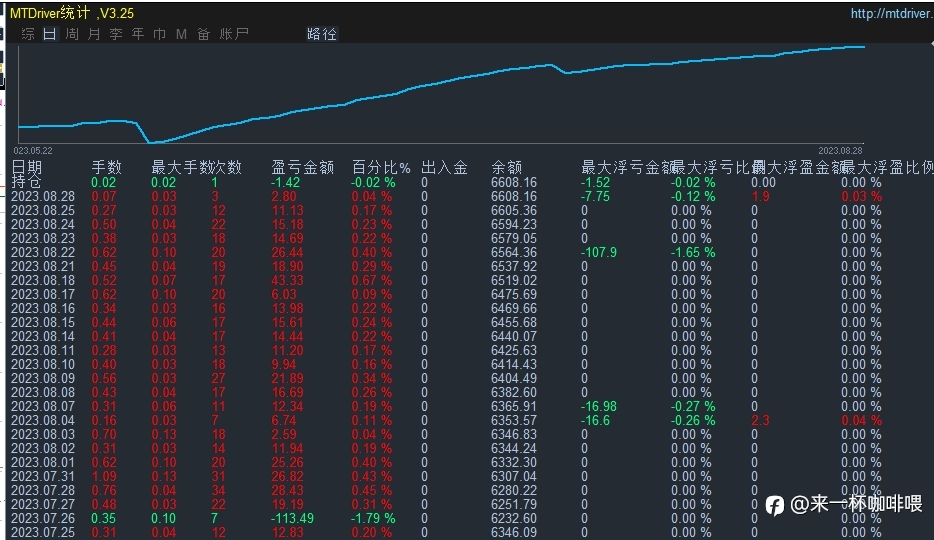The width and height of the screenshot is (934, 540).
Task: Select the 2023.08.07 date row
Action: pos(43,406)
